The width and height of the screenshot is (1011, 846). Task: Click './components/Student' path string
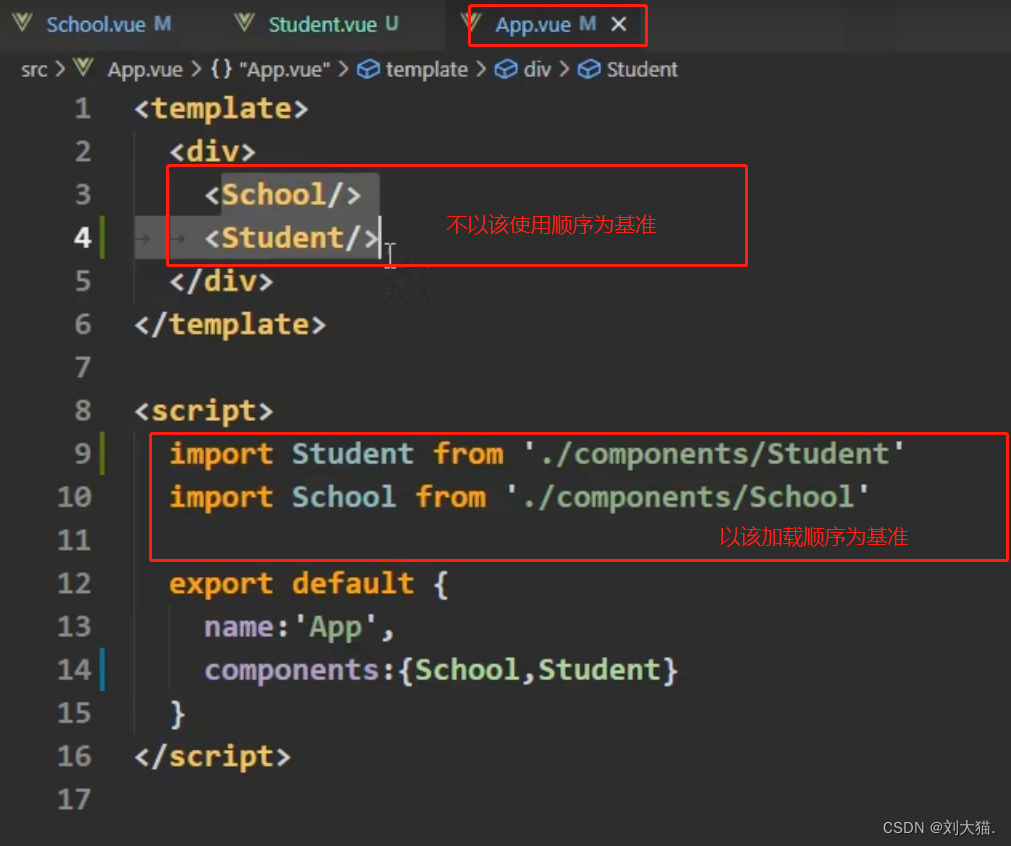(714, 454)
